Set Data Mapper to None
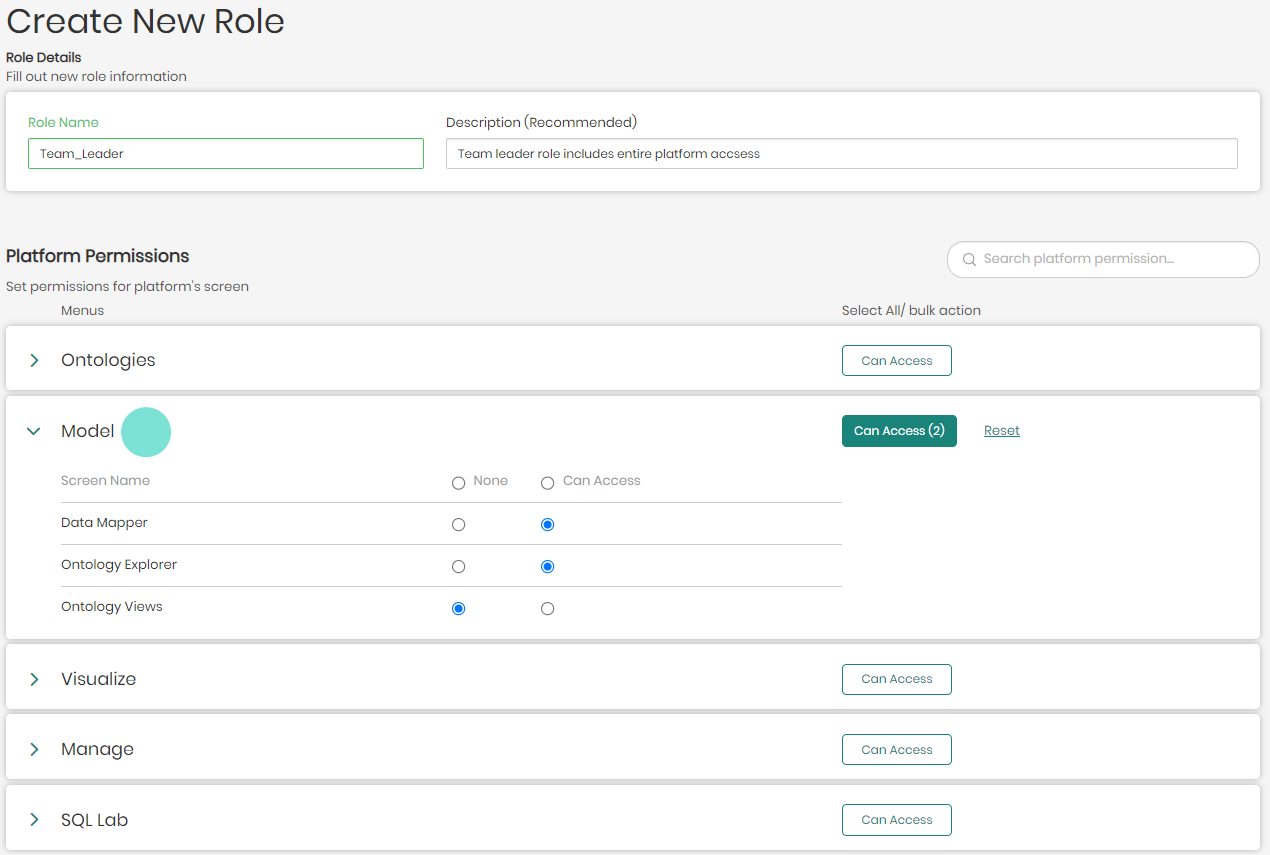Image resolution: width=1270 pixels, height=855 pixels. (458, 525)
